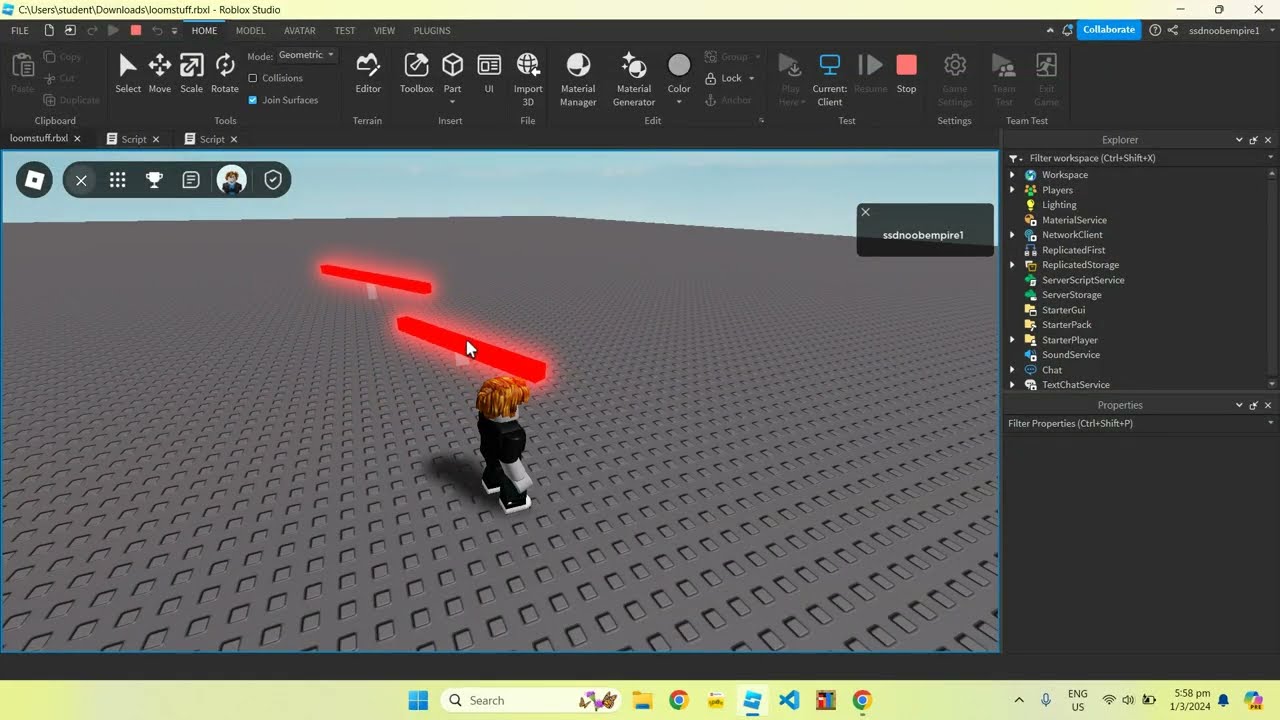Click the Filter workspace input field
The height and width of the screenshot is (720, 1280).
coord(1140,158)
